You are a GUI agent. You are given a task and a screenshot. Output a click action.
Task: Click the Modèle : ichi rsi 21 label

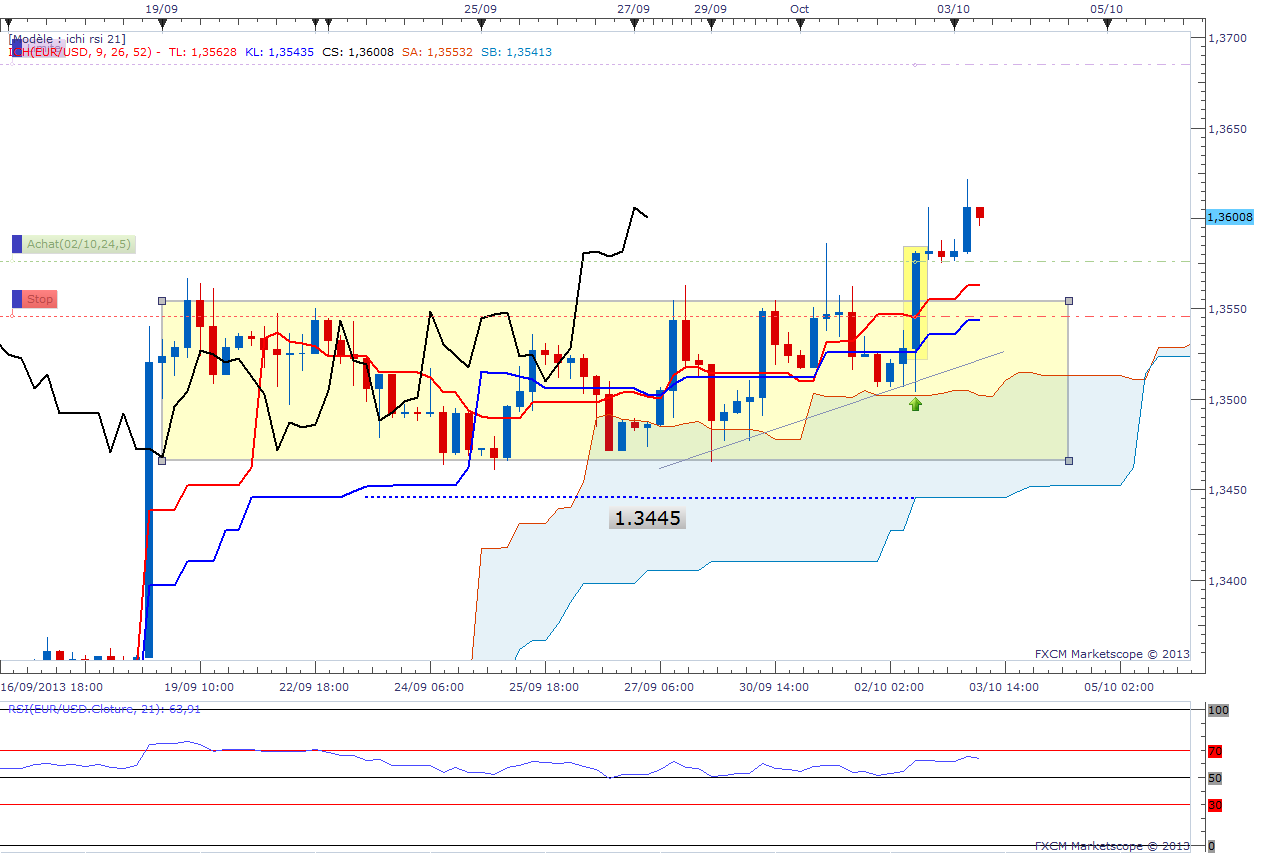(67, 39)
